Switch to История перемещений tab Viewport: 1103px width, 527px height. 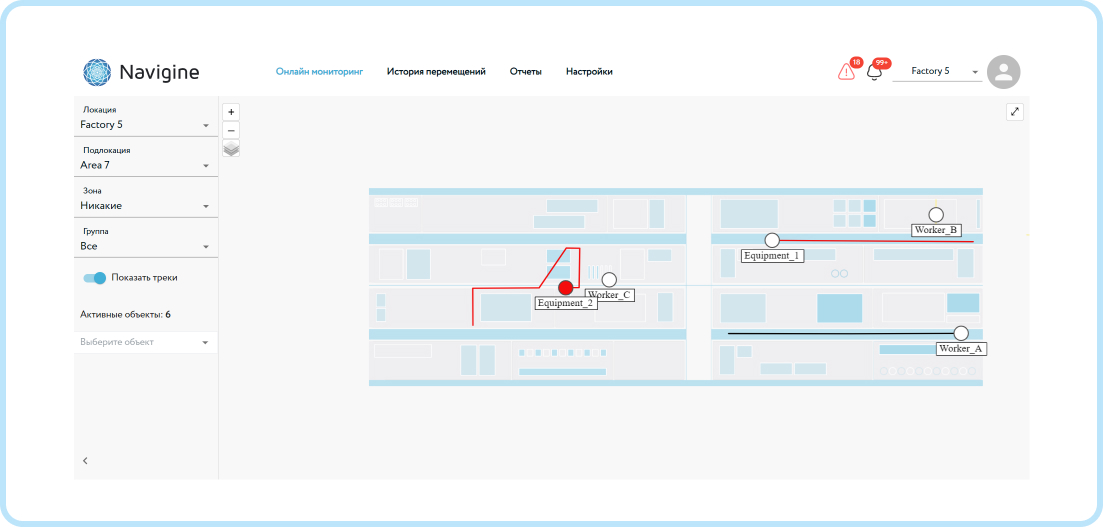(x=436, y=72)
